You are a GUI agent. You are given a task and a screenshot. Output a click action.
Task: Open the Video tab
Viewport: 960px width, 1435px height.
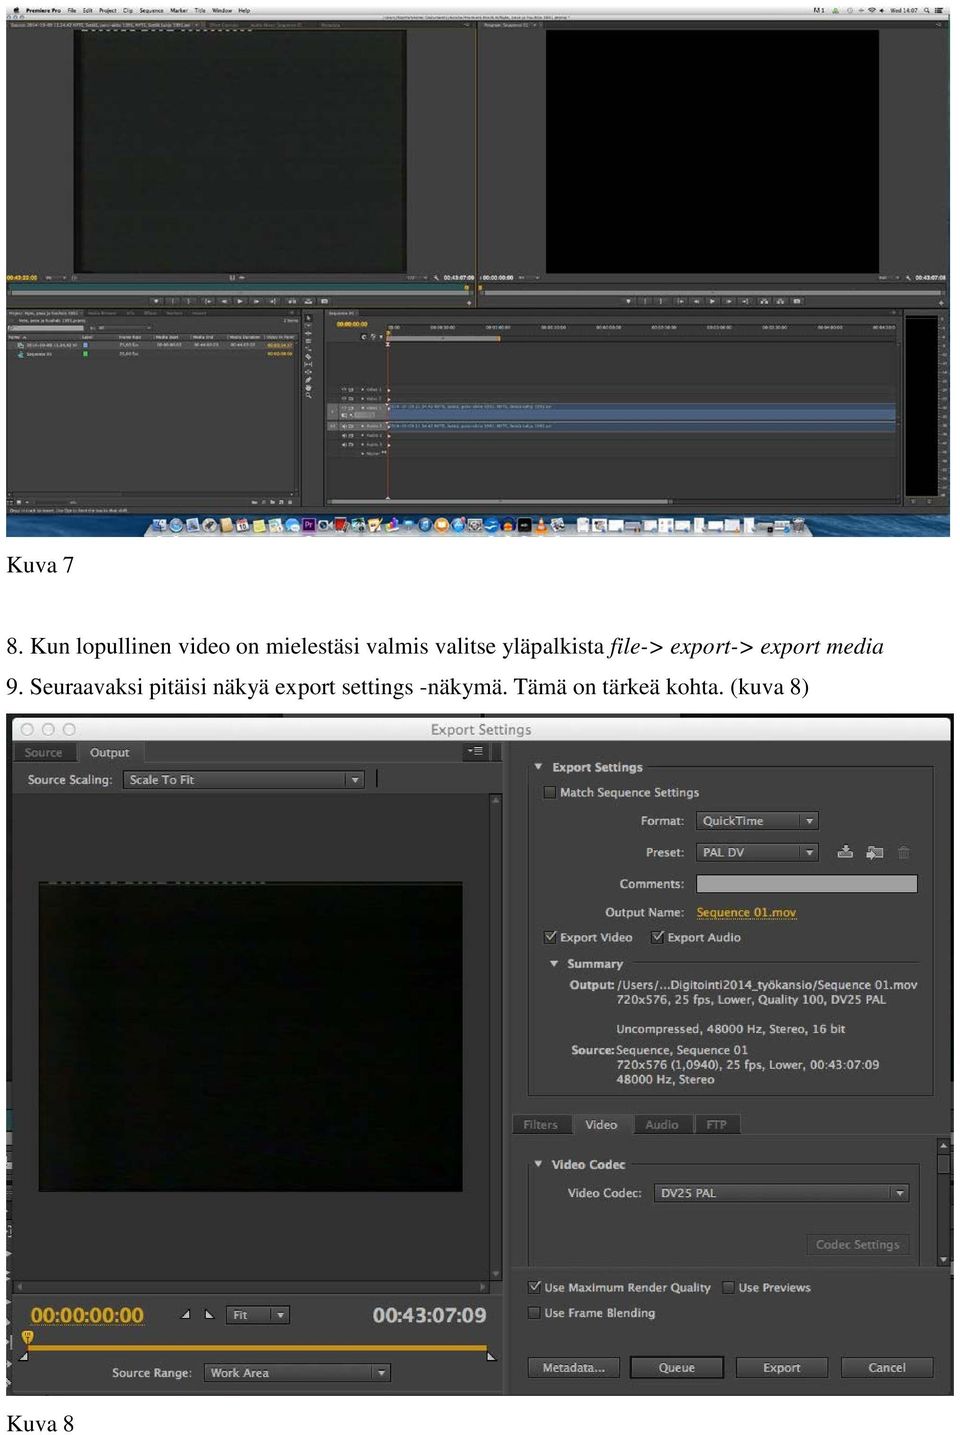601,1125
